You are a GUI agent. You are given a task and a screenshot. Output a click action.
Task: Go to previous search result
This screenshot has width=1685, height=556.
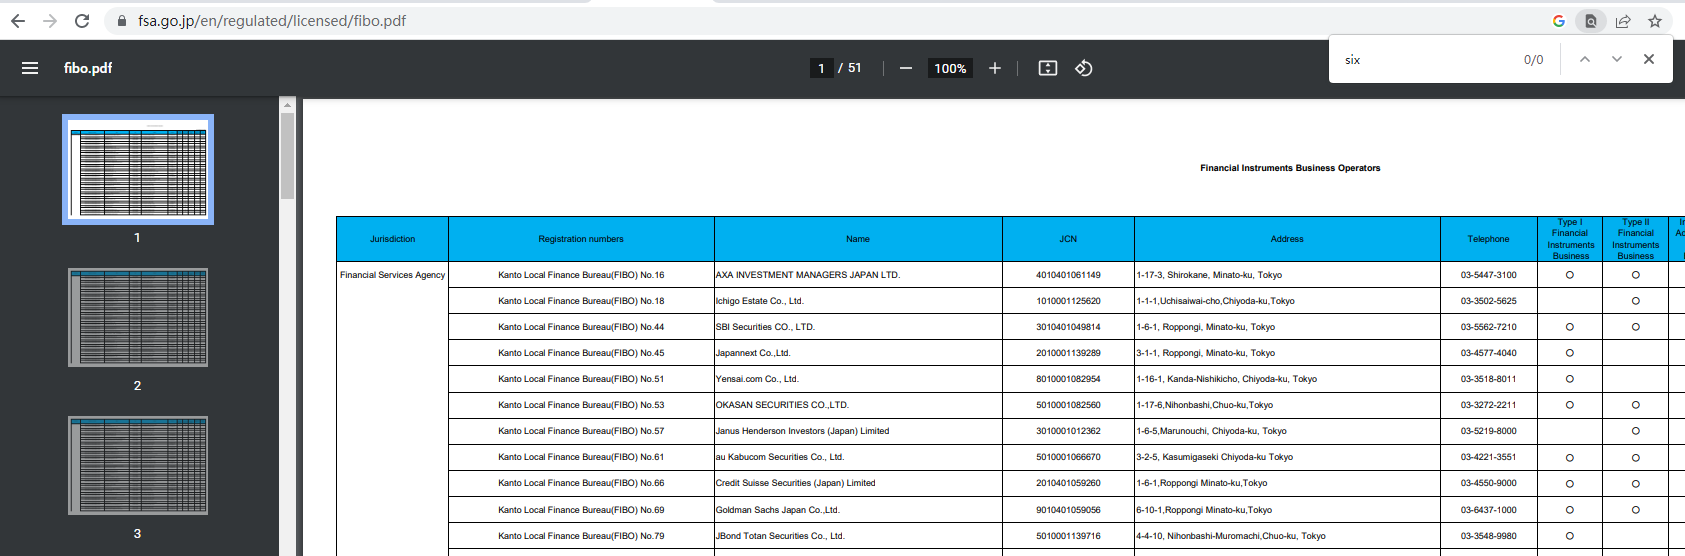1585,59
